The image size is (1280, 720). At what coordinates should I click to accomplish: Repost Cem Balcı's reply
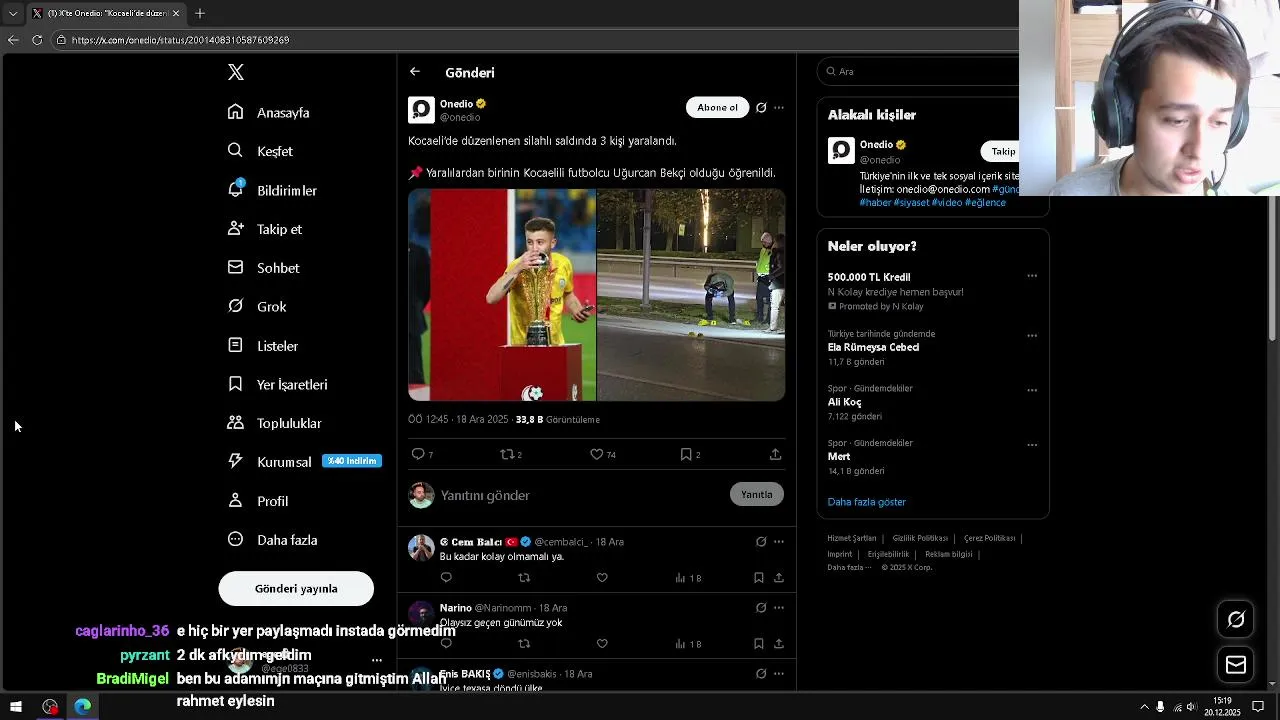click(524, 578)
